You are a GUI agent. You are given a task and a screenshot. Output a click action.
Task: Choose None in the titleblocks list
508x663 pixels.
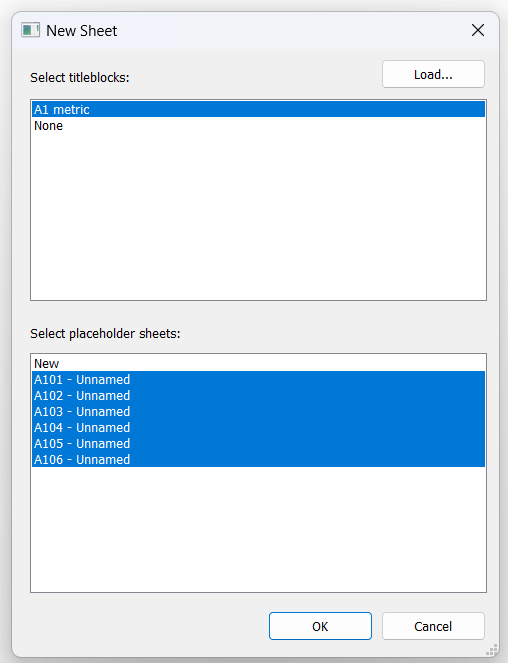(258, 126)
